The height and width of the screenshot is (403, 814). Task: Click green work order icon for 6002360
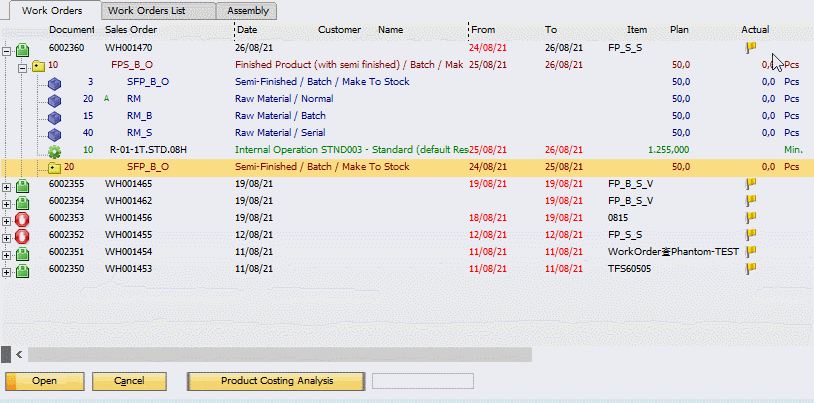point(24,48)
